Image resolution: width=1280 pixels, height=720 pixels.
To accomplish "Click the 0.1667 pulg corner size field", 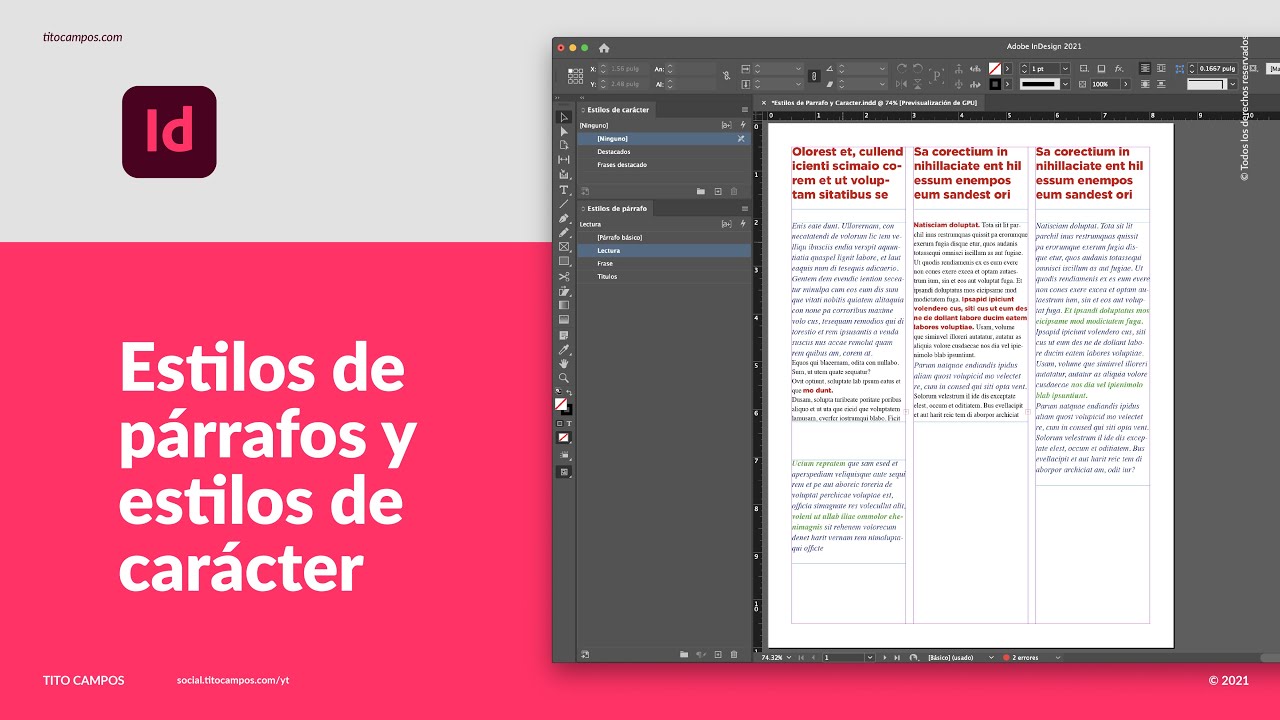I will 1218,69.
